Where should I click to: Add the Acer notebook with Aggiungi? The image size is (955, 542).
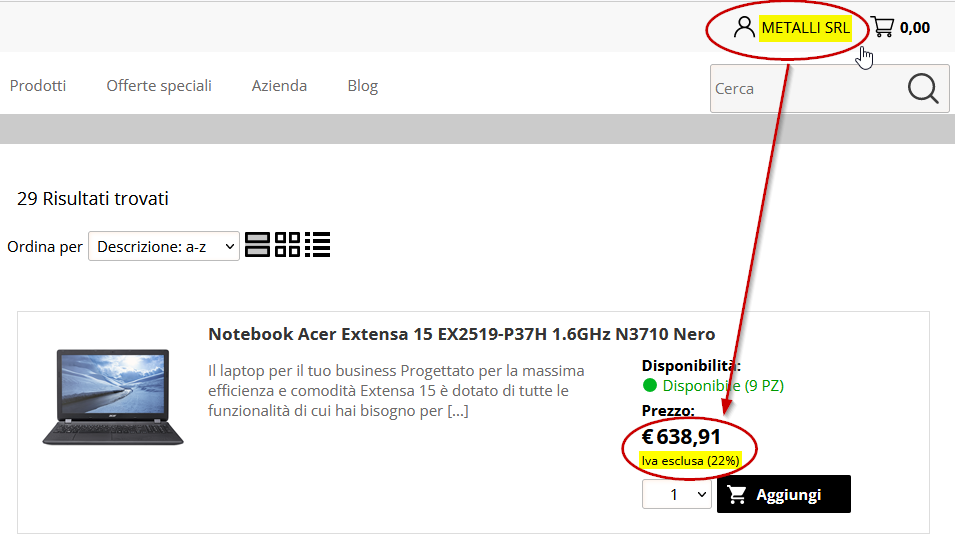pyautogui.click(x=784, y=494)
